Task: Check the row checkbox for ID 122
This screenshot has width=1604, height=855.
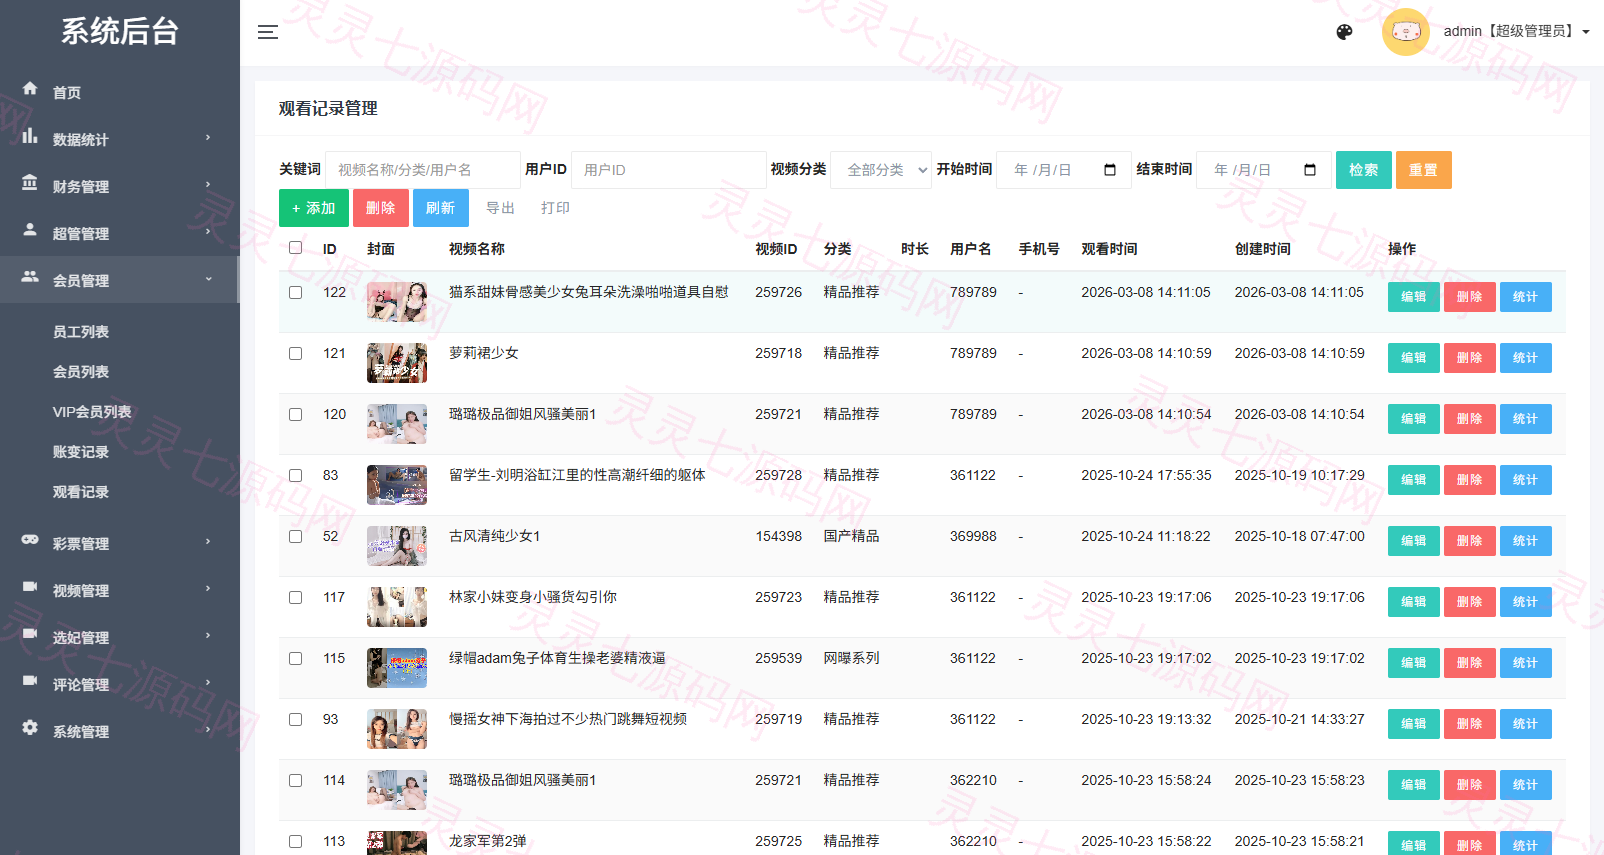Action: coord(295,292)
